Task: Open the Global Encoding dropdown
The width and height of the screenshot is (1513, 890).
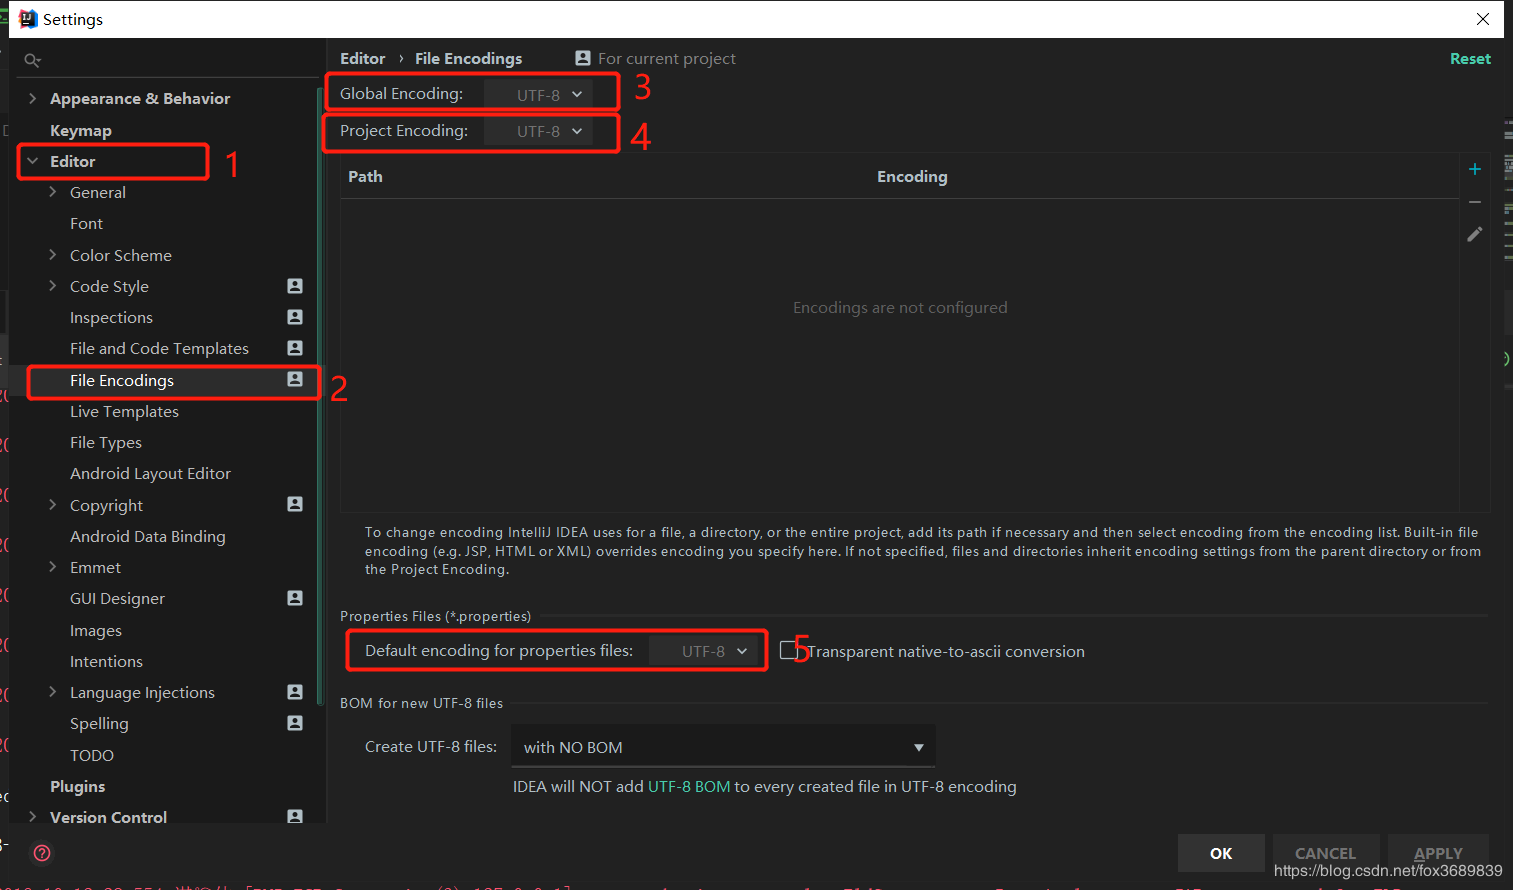Action: 539,94
